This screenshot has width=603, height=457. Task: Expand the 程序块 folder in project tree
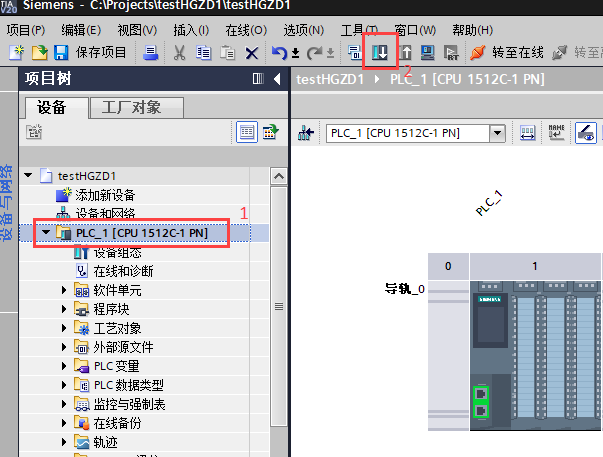(66, 309)
